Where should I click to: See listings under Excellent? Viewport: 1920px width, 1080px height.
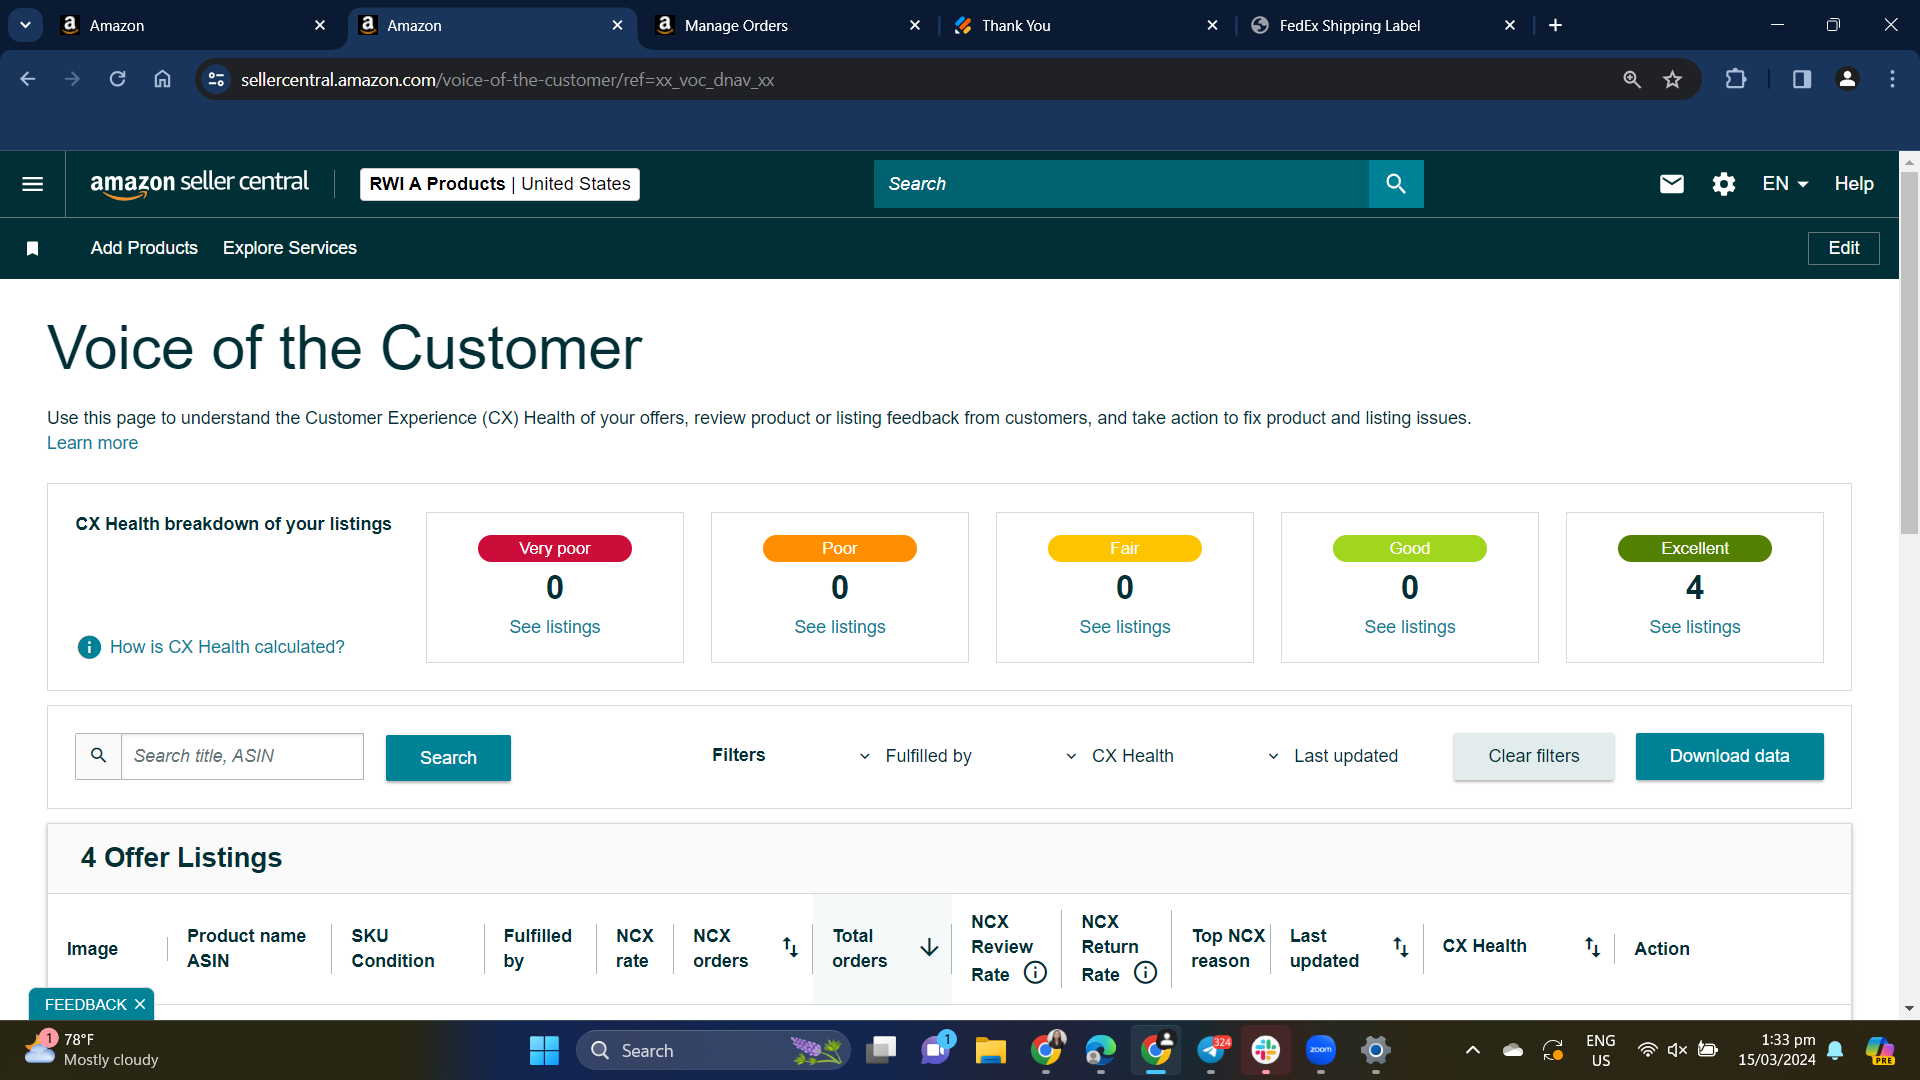[1695, 627]
